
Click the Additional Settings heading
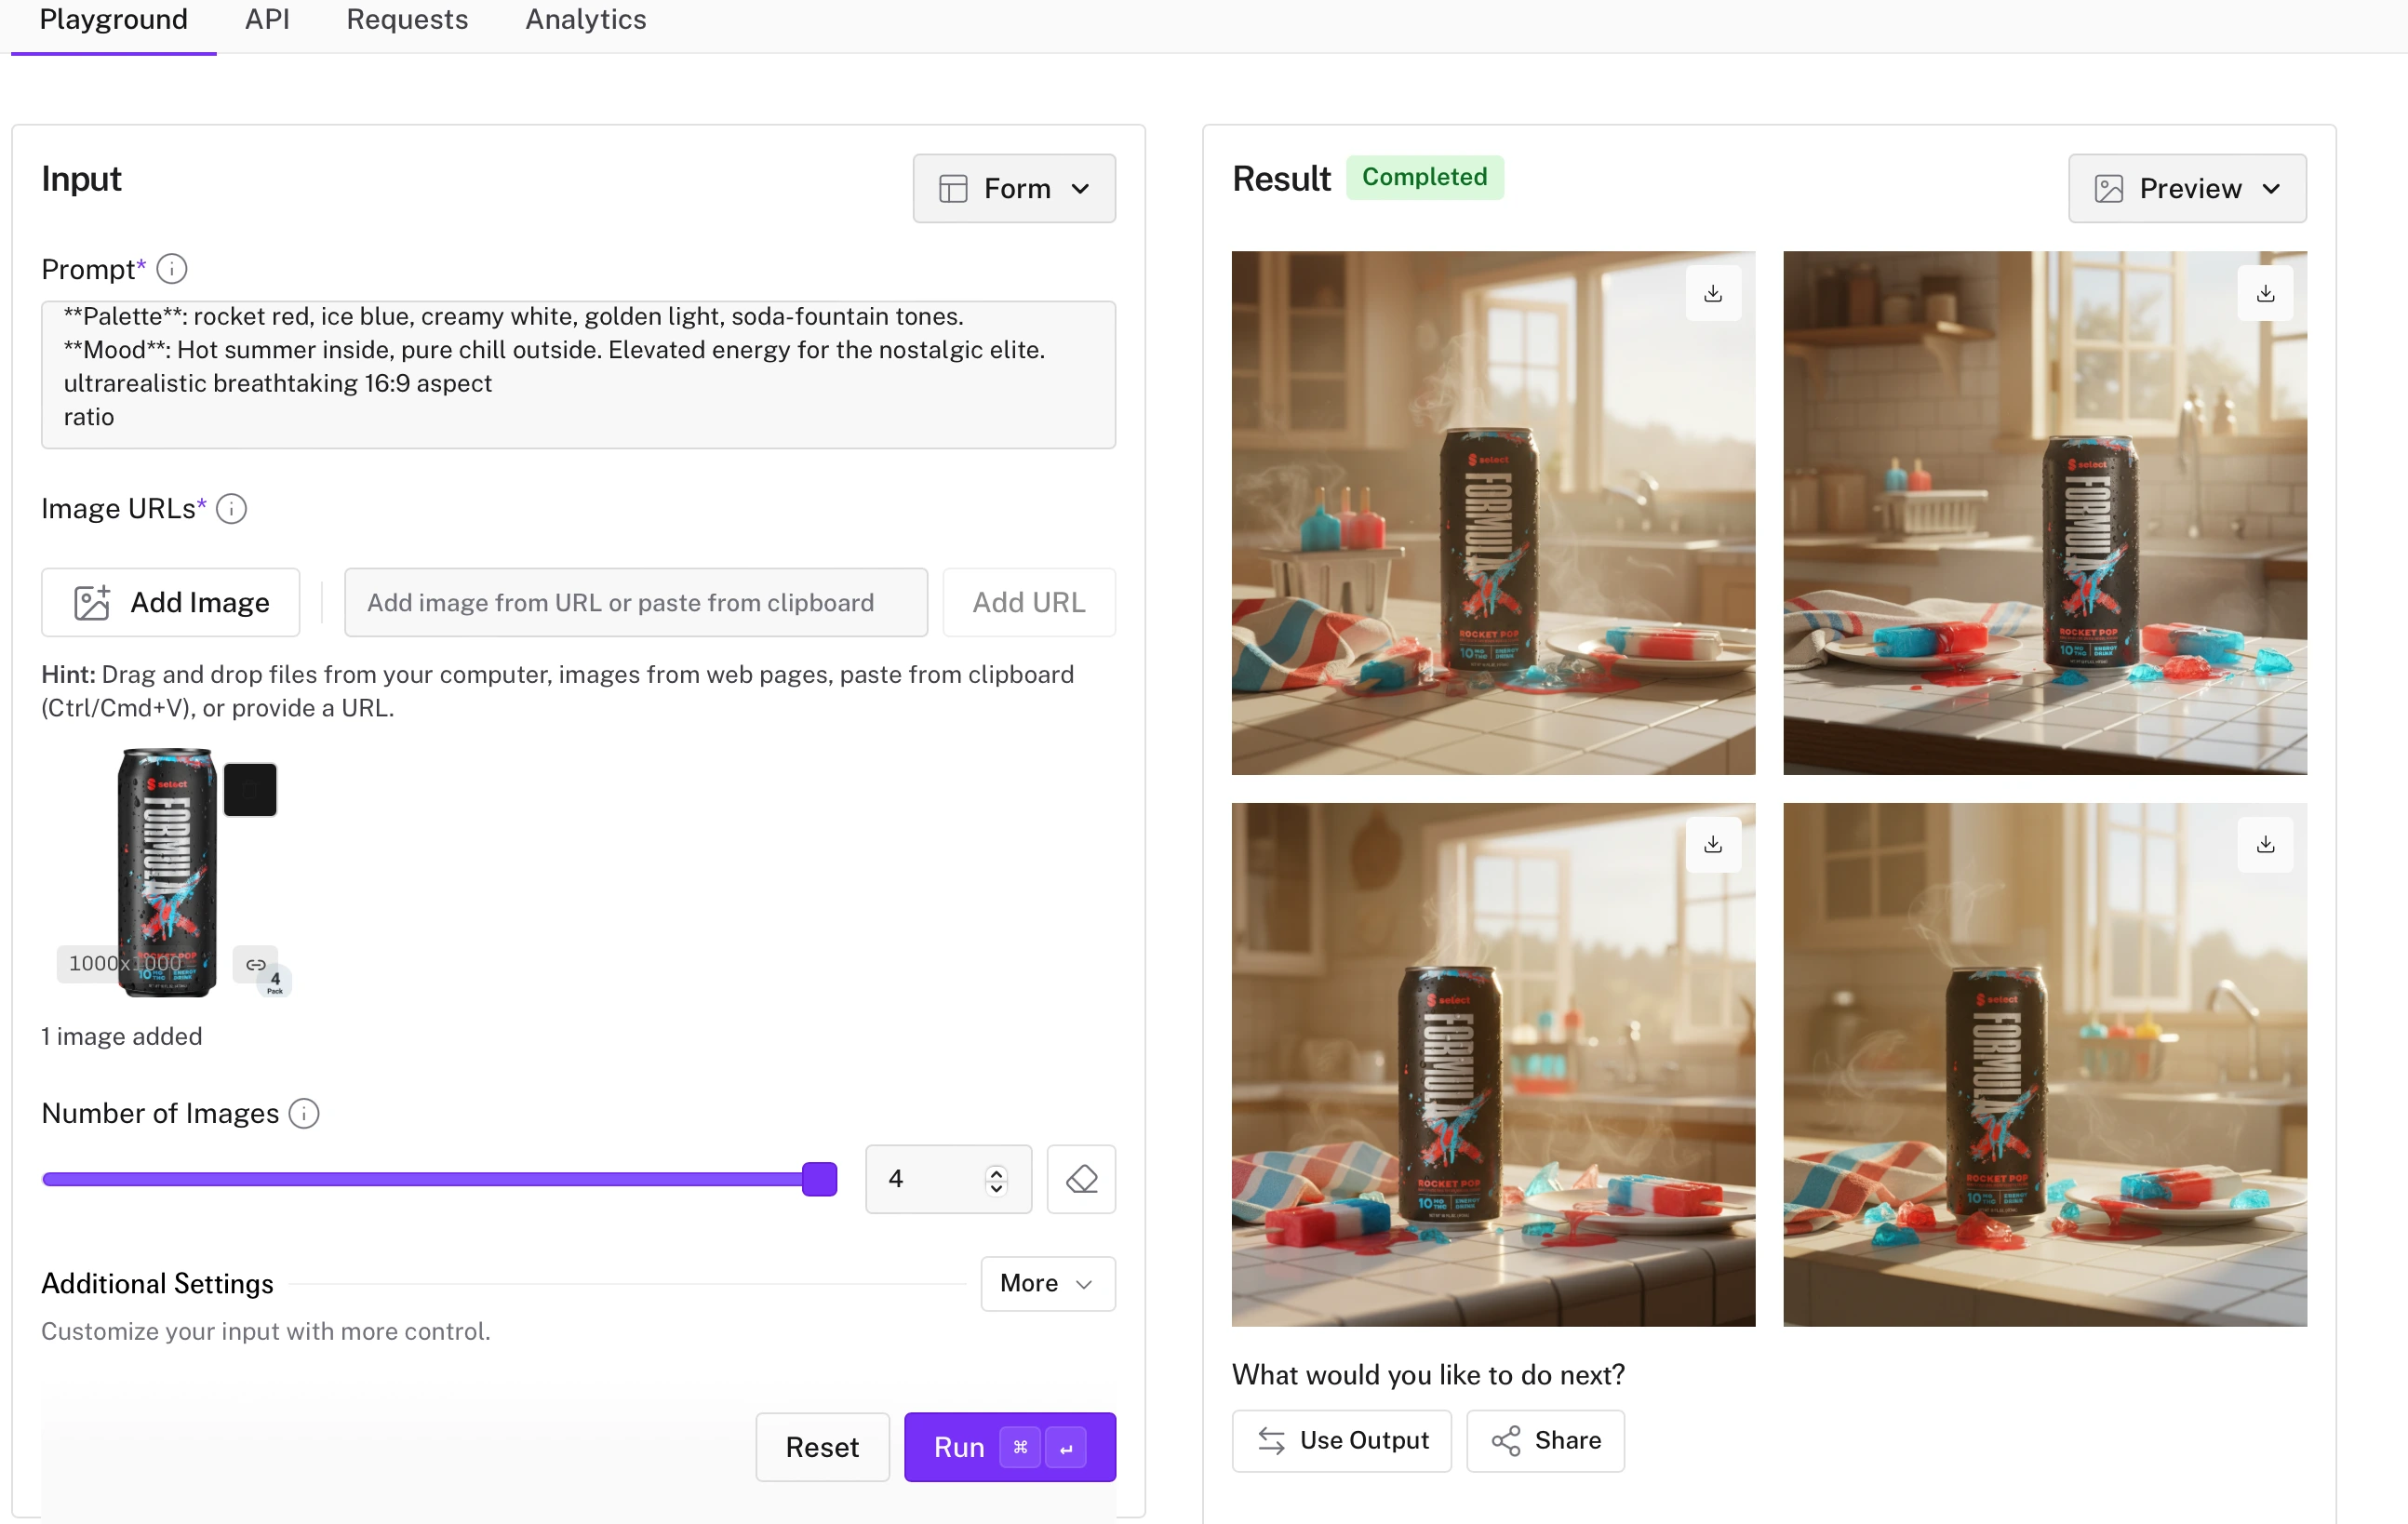click(157, 1283)
